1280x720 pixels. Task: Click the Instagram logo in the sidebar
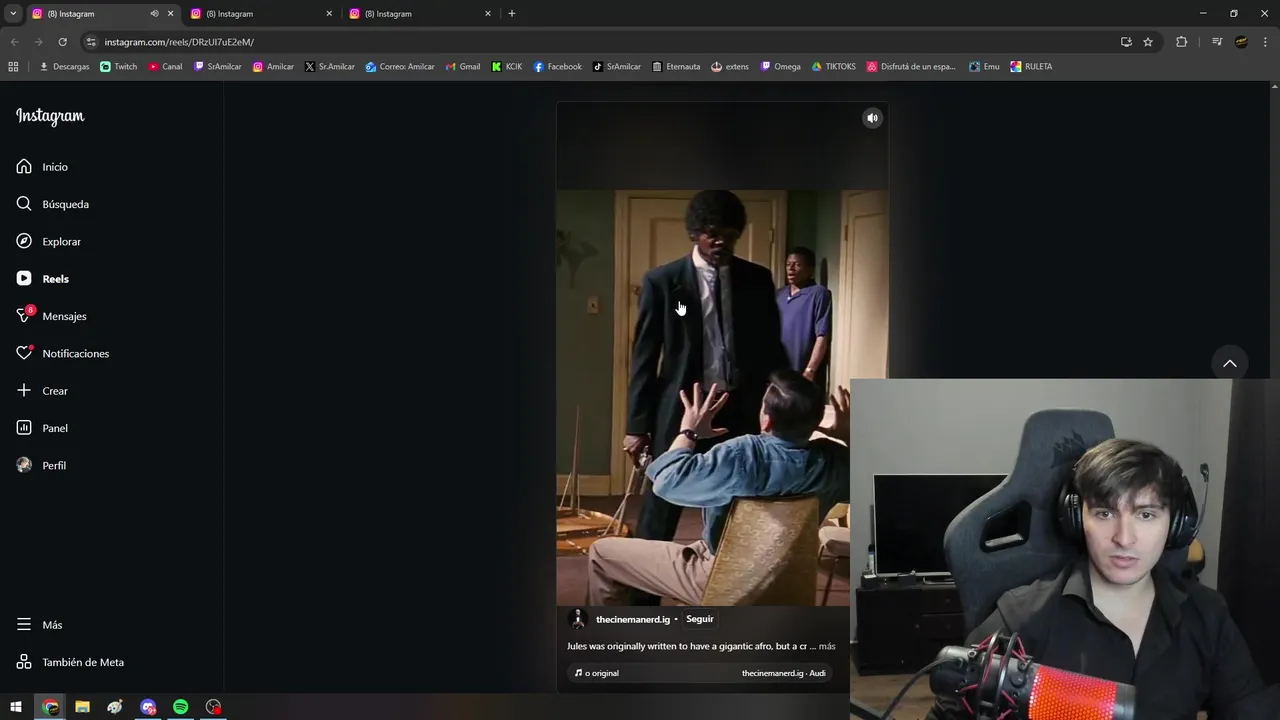[50, 116]
